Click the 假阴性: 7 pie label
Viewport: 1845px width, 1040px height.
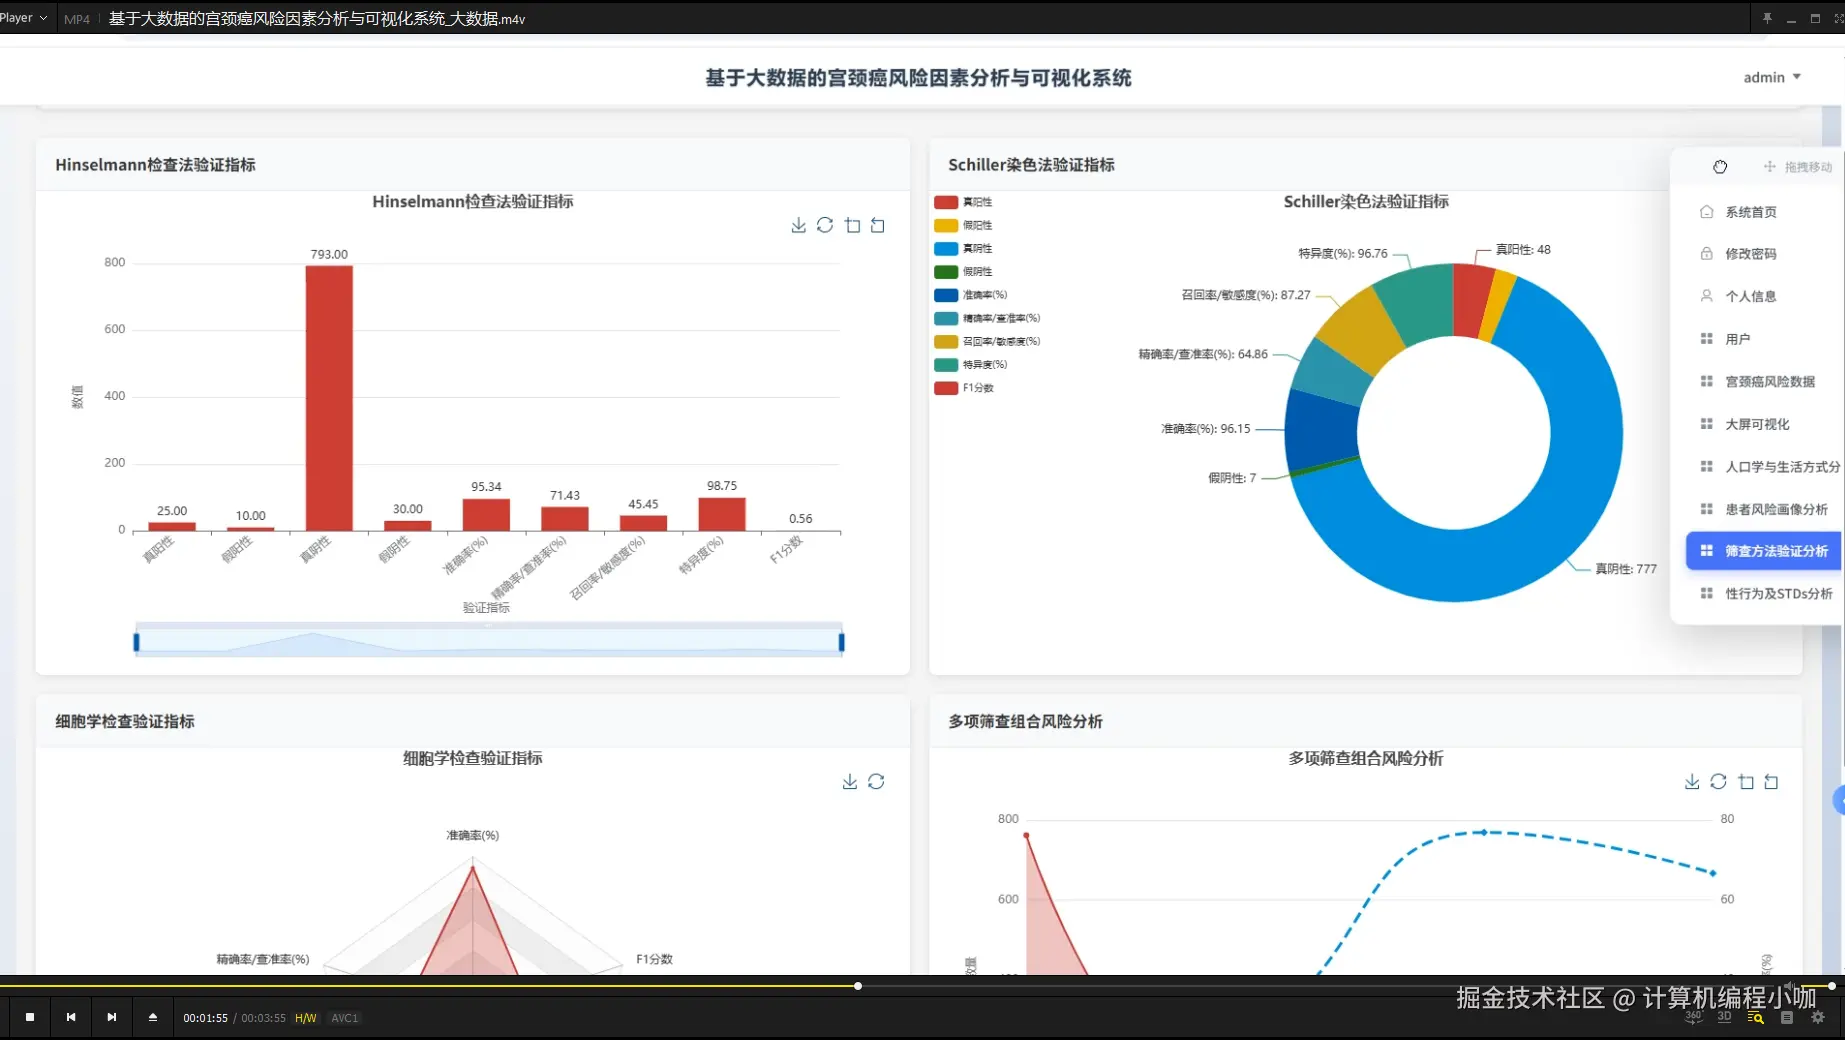[1231, 478]
